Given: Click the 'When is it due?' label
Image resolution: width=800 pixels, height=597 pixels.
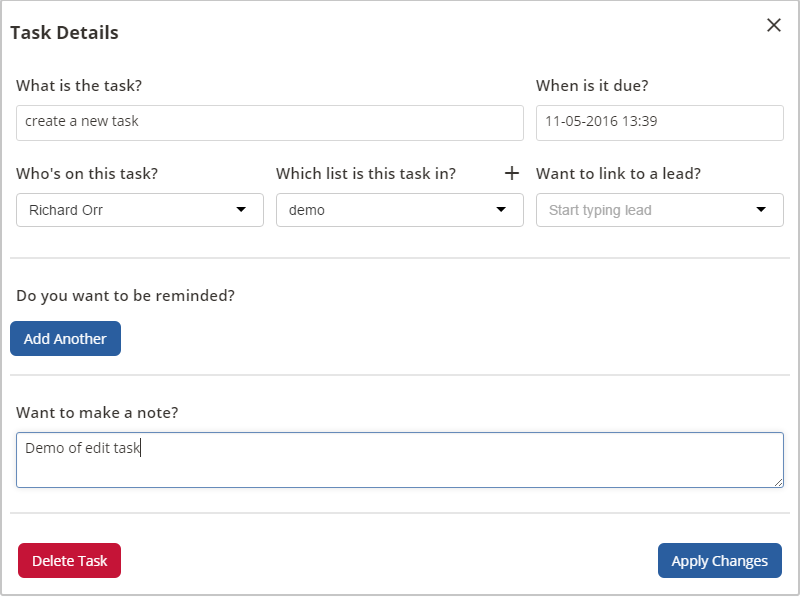Looking at the screenshot, I should [592, 85].
